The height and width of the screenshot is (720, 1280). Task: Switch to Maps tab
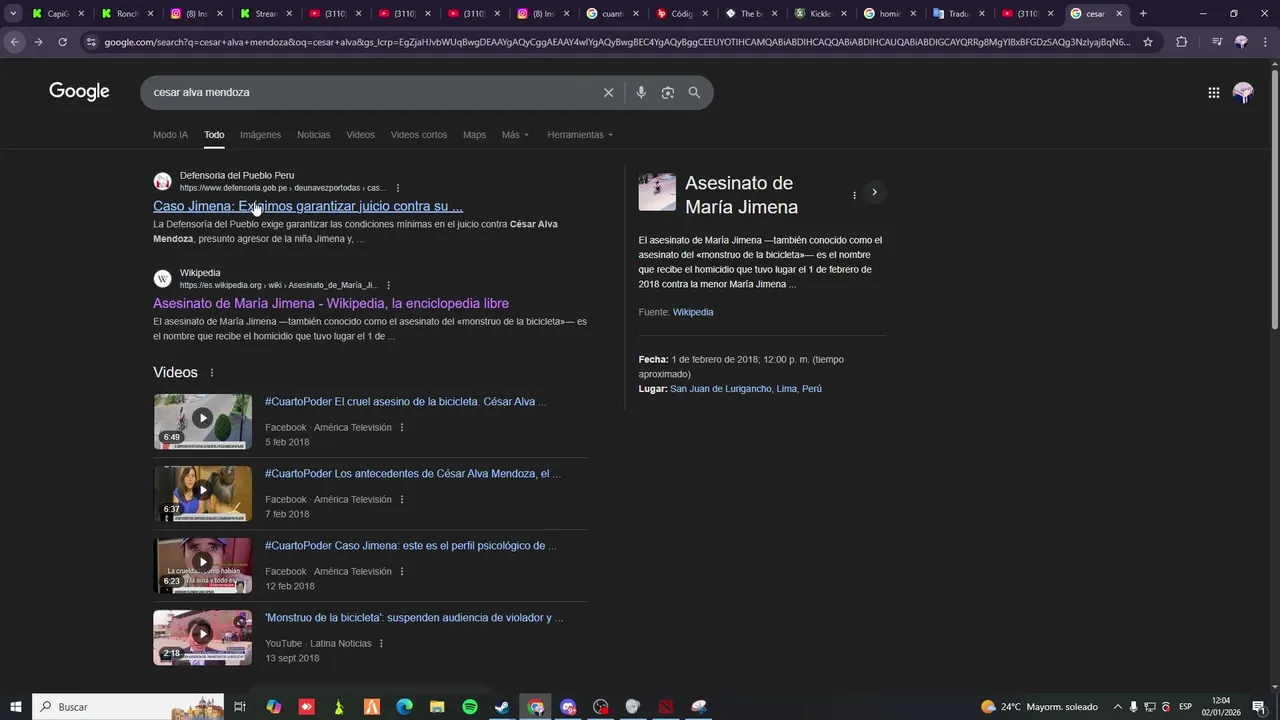[474, 135]
